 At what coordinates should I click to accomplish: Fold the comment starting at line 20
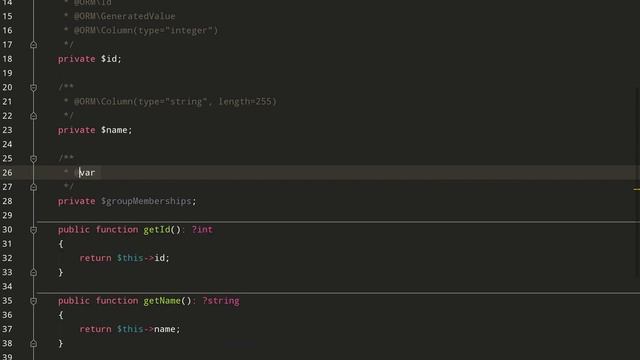(33, 87)
